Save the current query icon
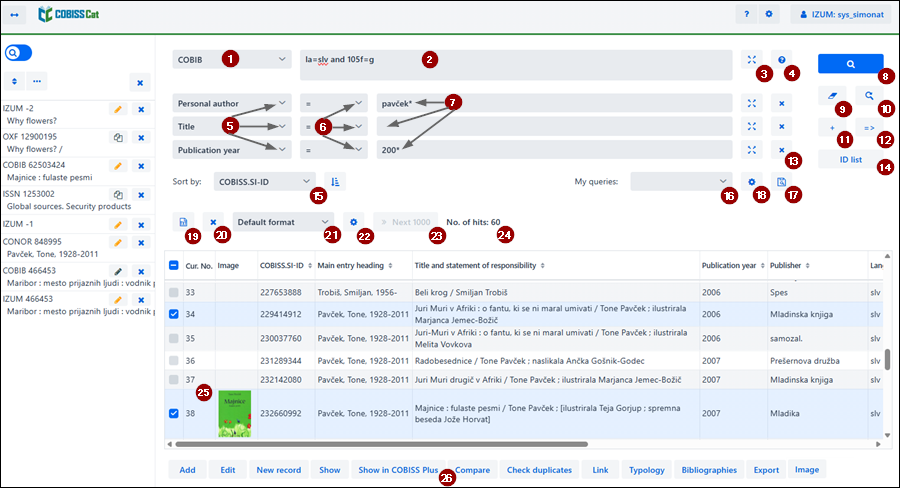Screen dimensions: 900x488 point(781,181)
